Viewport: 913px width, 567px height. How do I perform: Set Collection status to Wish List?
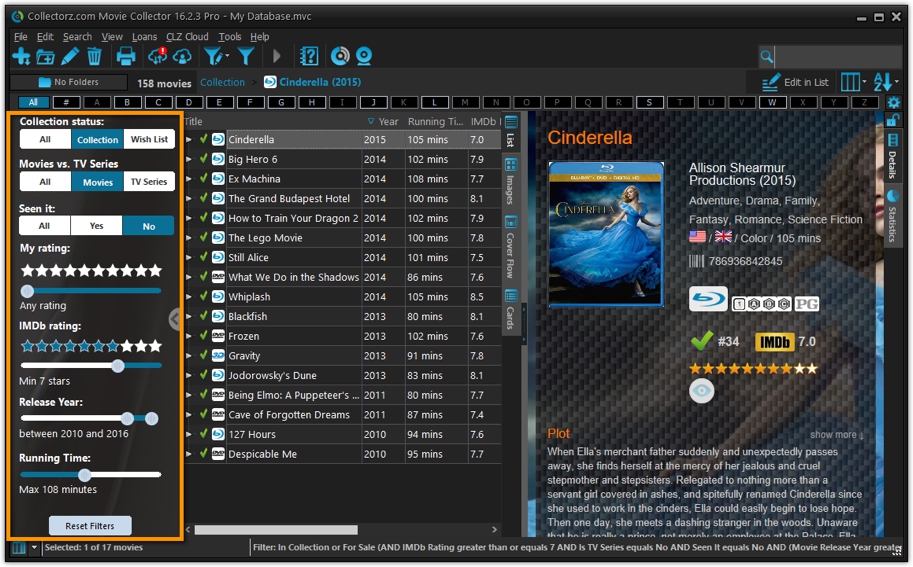pos(149,140)
